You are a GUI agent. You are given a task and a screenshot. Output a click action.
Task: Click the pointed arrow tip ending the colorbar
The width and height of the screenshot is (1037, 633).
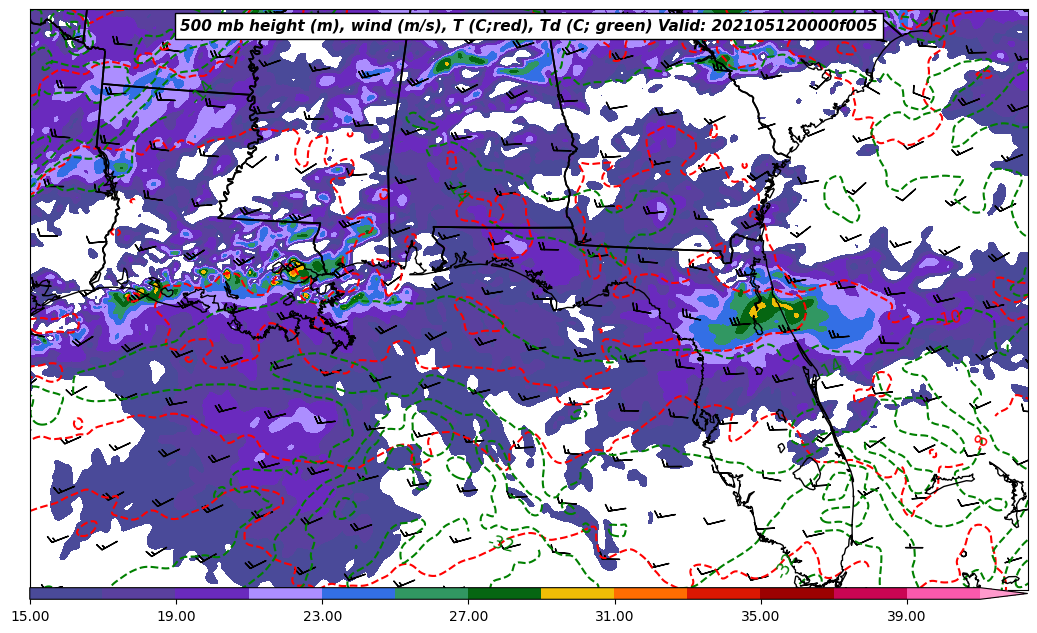pyautogui.click(x=1020, y=593)
